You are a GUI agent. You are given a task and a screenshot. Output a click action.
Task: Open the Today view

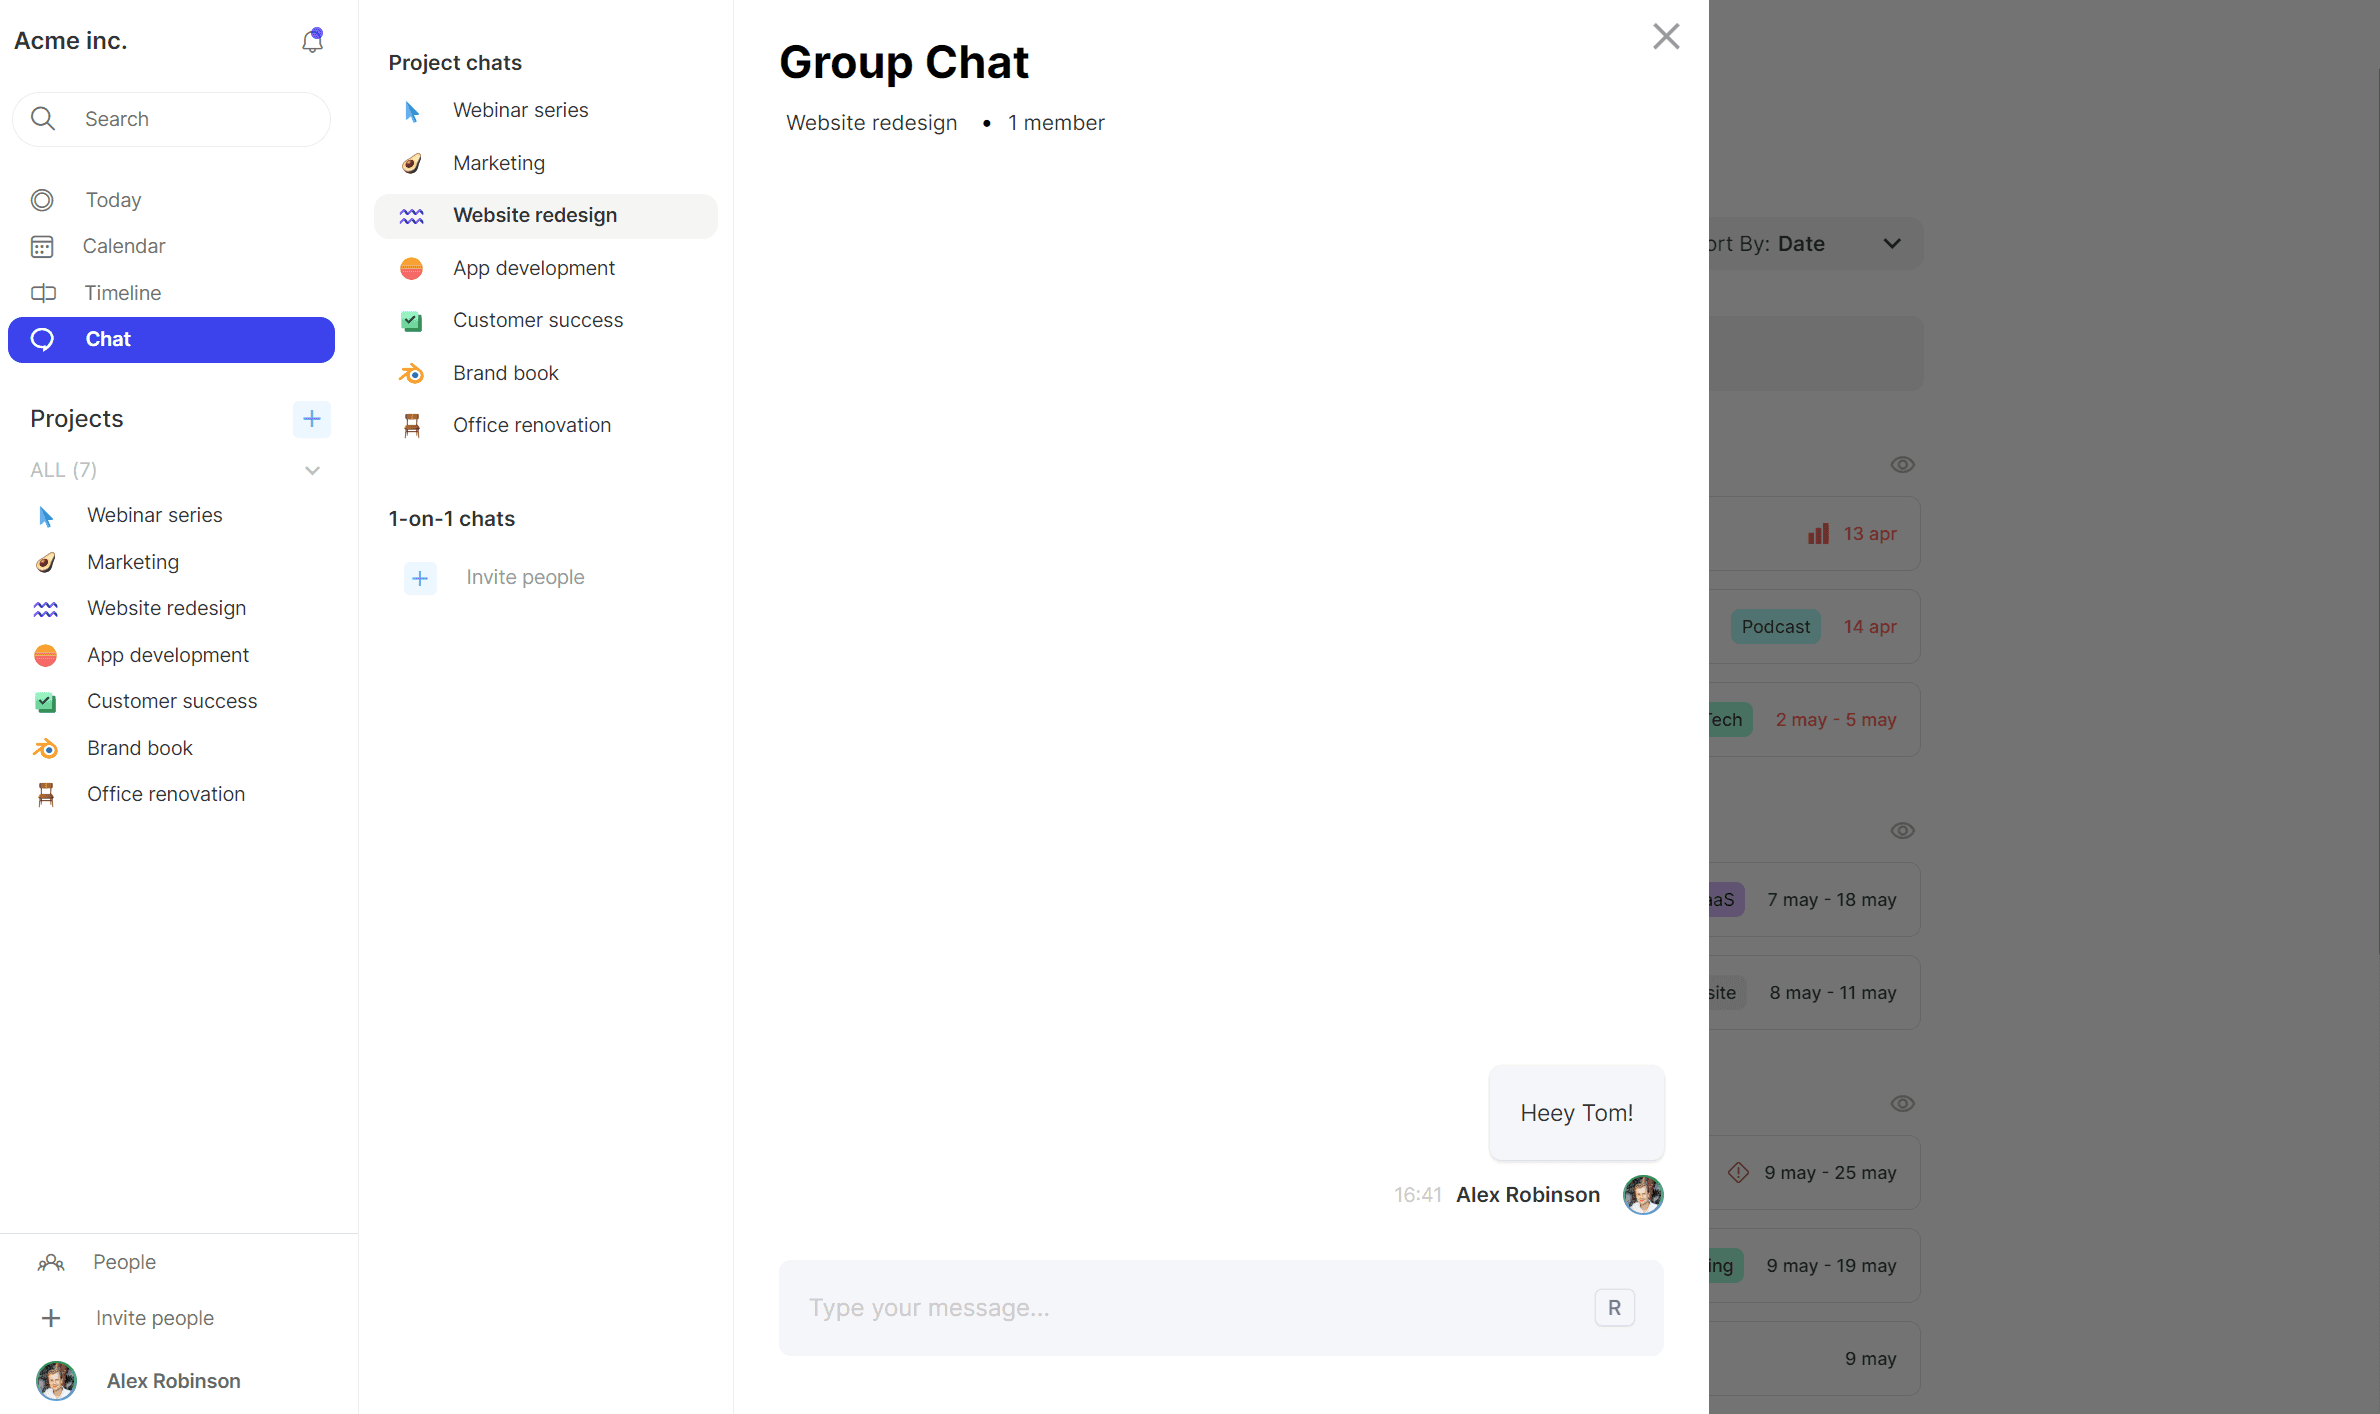click(113, 200)
